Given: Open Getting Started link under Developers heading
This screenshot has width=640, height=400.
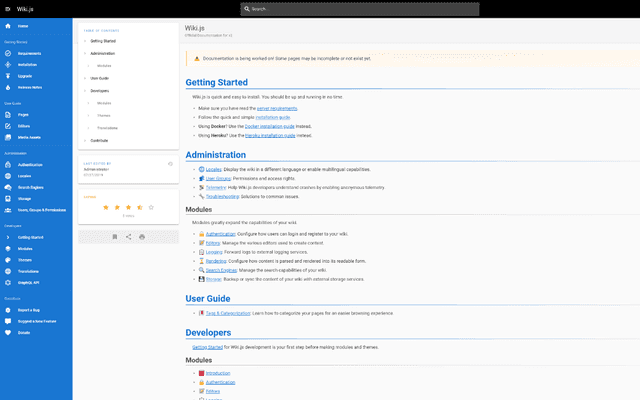Looking at the screenshot, I should tap(207, 347).
